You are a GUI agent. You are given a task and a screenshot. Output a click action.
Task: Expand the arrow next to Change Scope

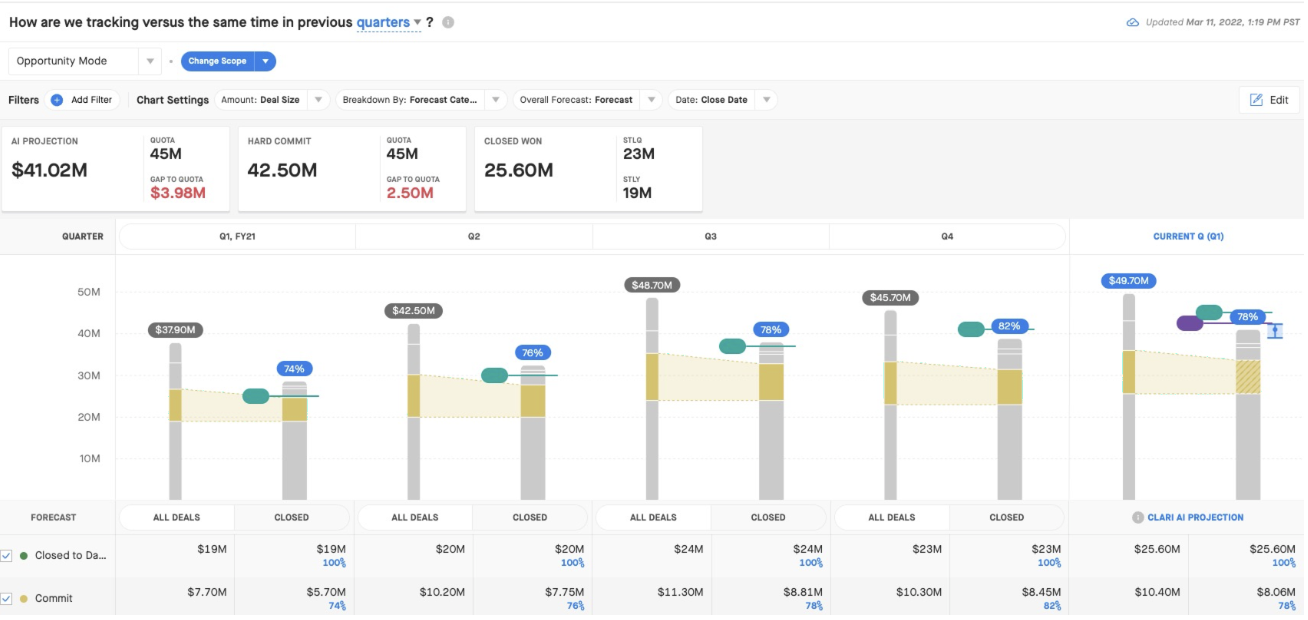click(265, 61)
